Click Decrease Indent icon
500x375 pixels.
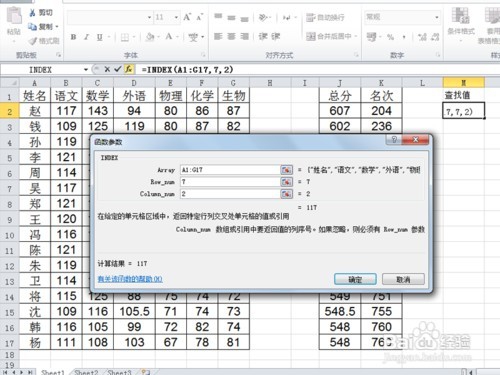click(263, 36)
